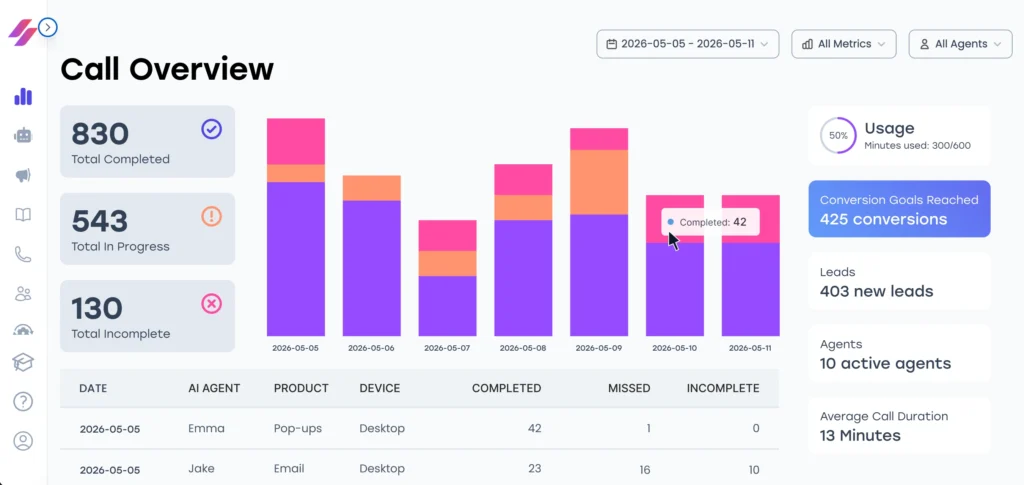The width and height of the screenshot is (1024, 485).
Task: Open the people contacts sidebar icon
Action: 23,294
